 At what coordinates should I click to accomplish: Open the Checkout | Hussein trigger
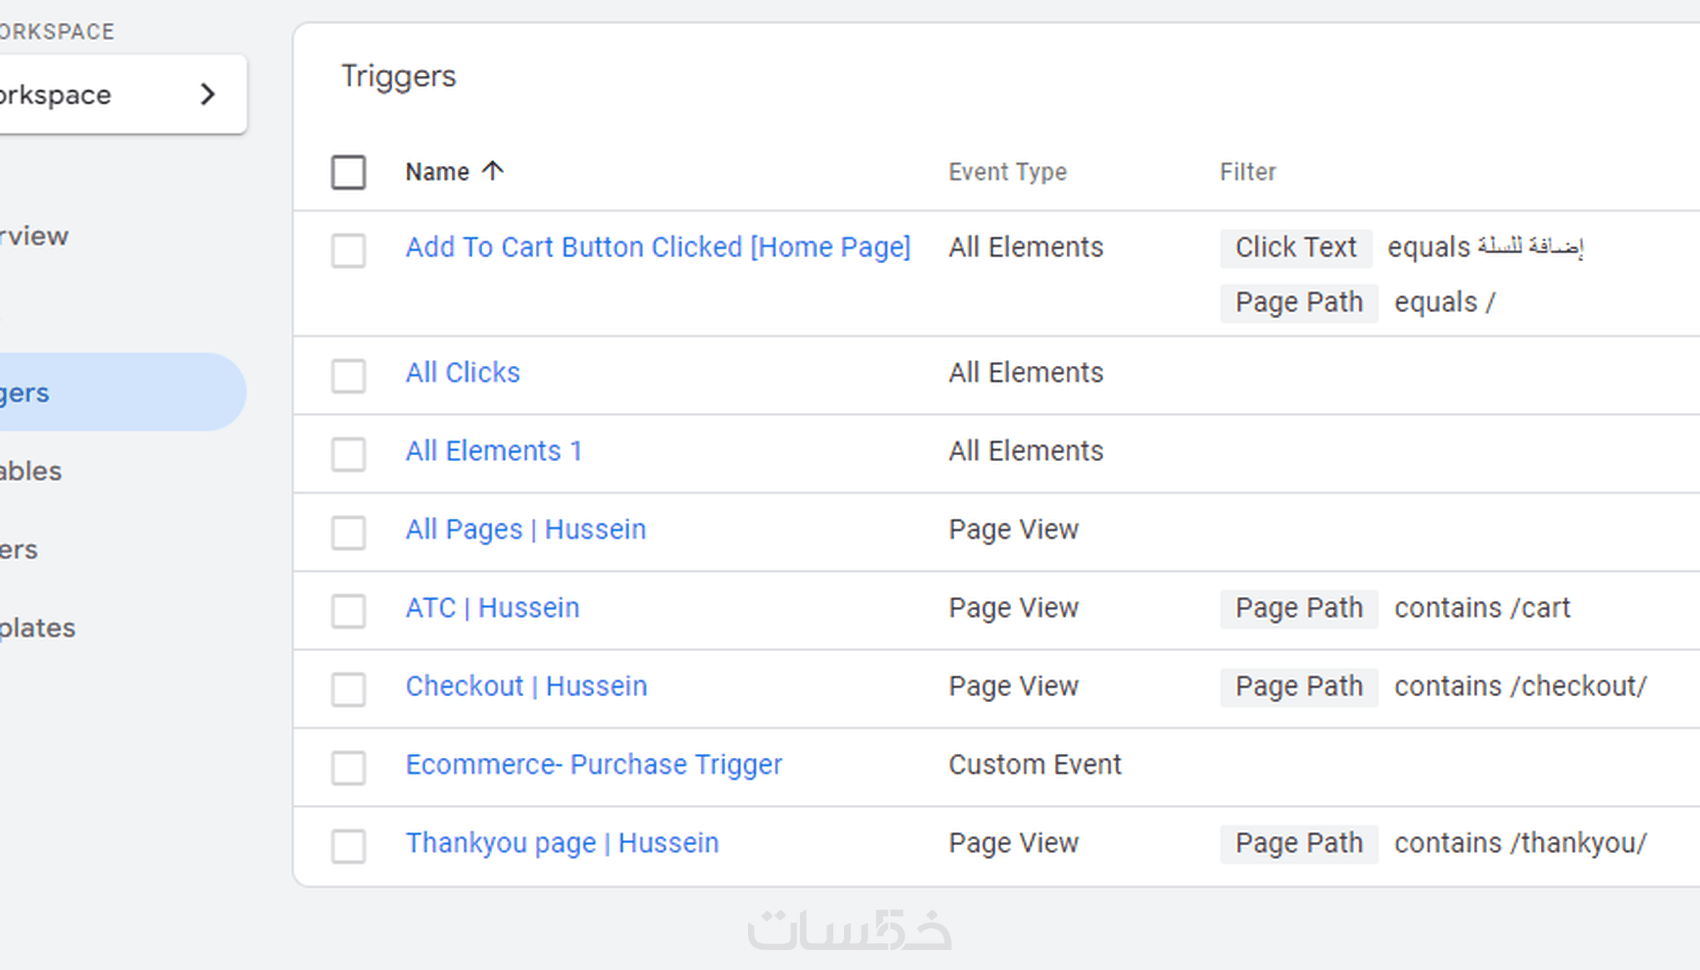pyautogui.click(x=526, y=686)
